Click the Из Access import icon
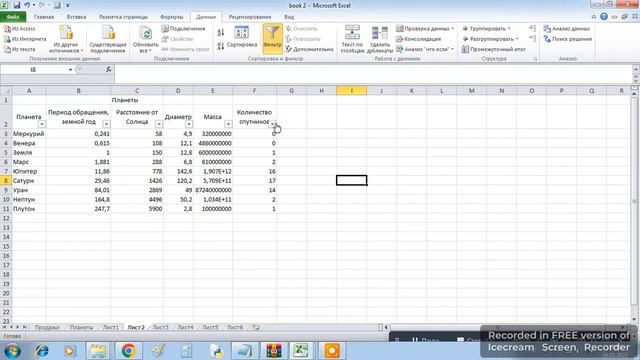Screen dimensions: 640x360 click(7, 29)
